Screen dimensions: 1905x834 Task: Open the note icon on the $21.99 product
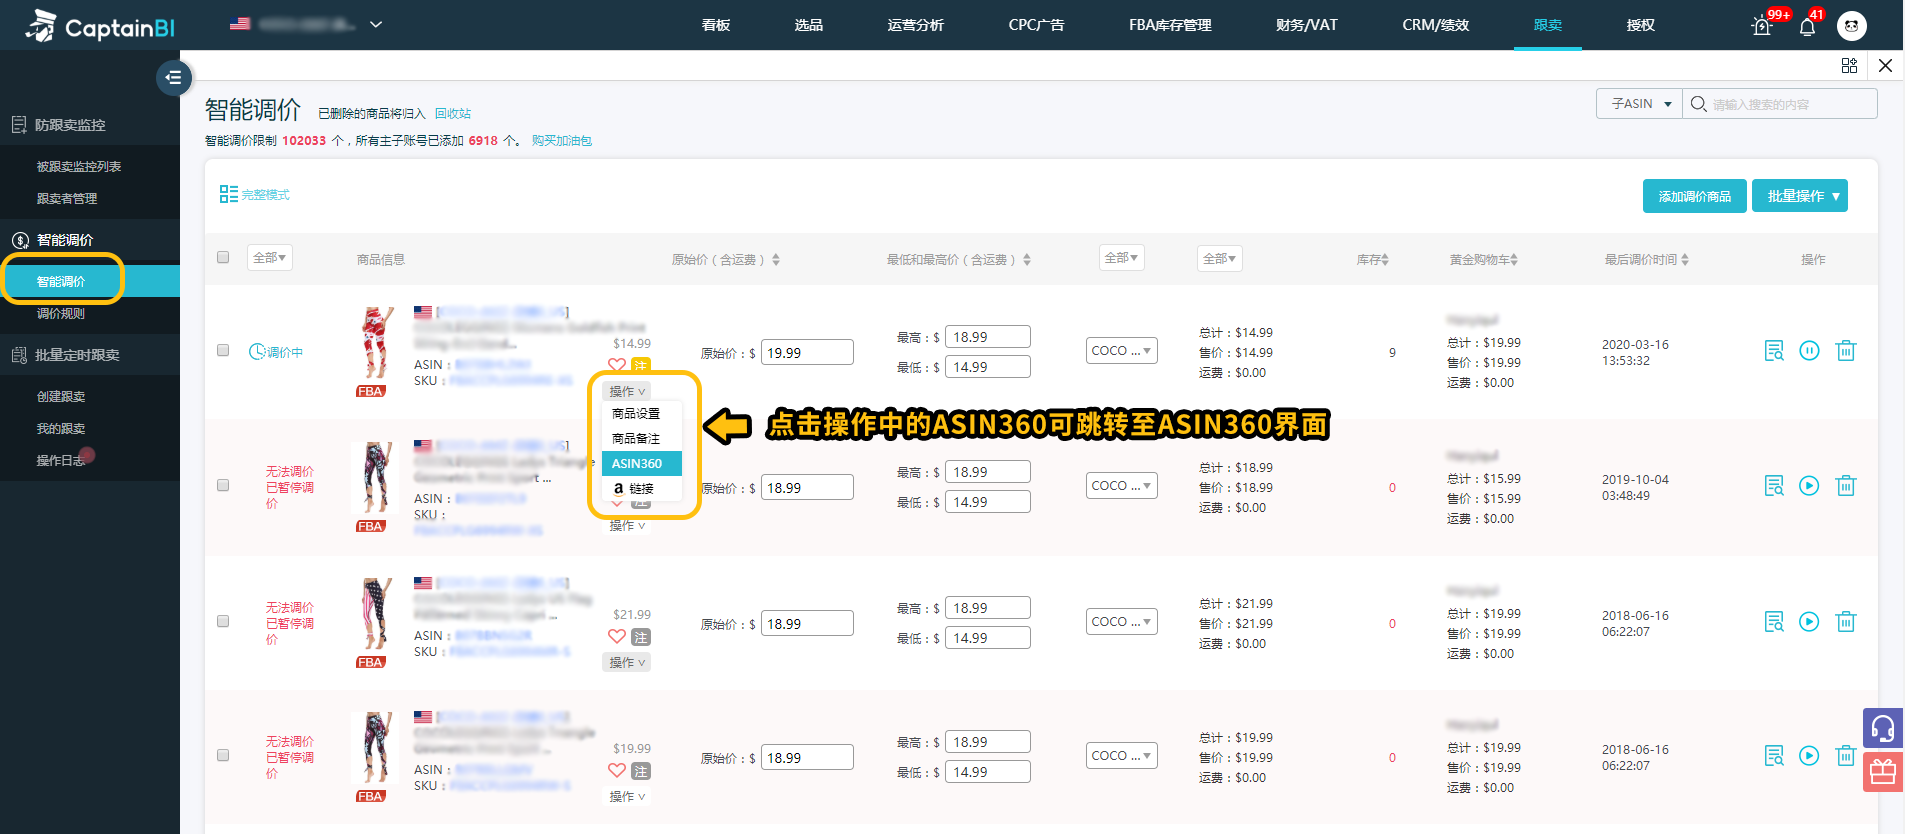pyautogui.click(x=641, y=637)
